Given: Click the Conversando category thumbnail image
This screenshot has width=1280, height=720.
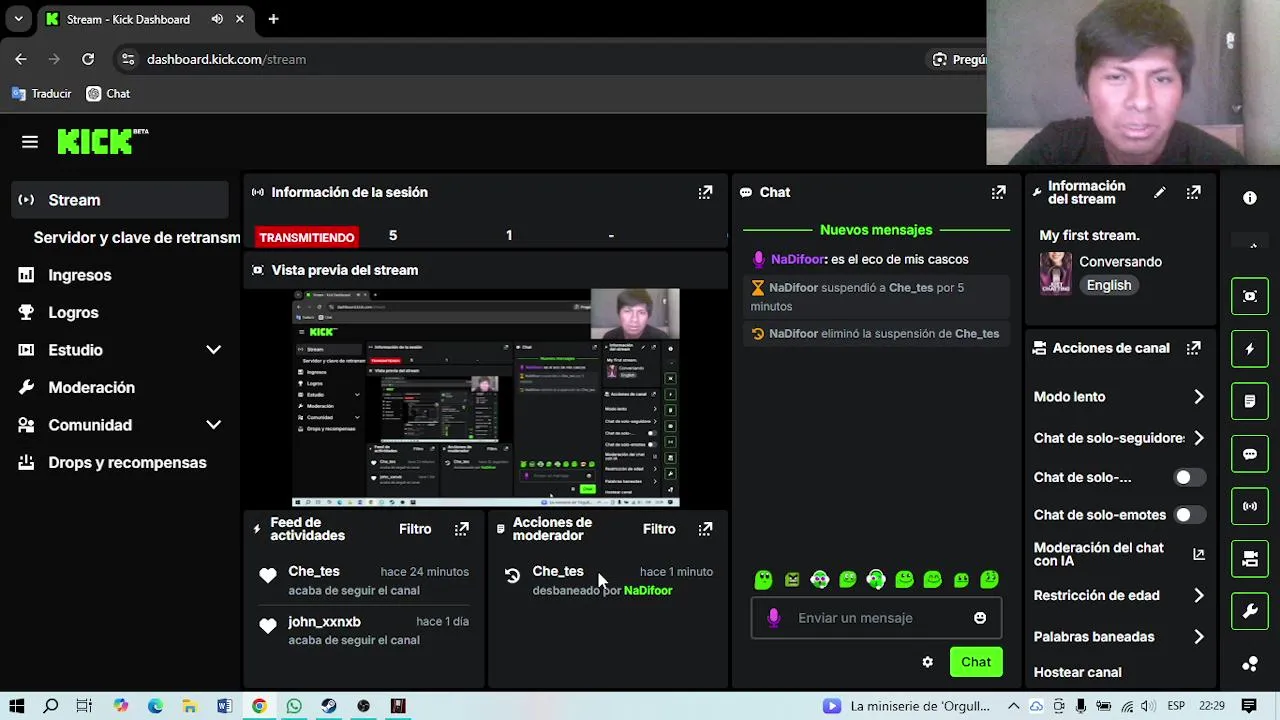Looking at the screenshot, I should [1056, 273].
